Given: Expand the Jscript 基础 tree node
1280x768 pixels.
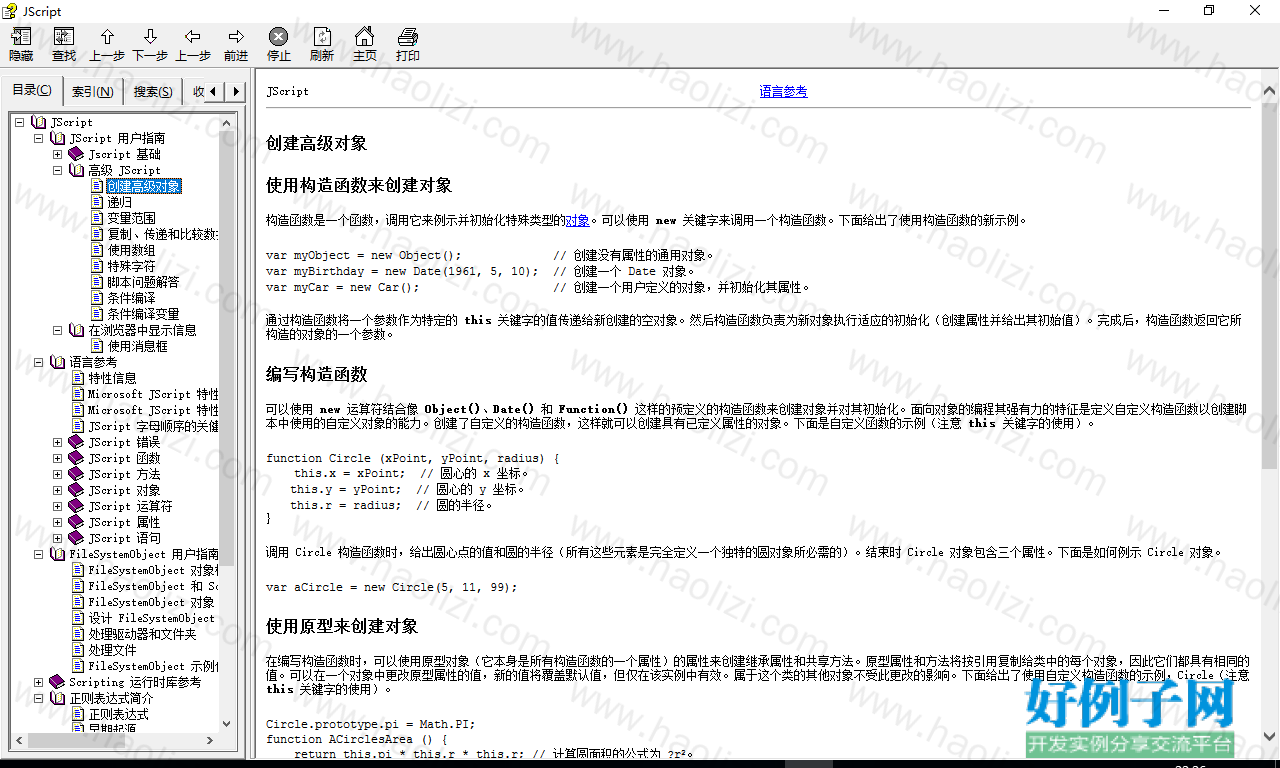Looking at the screenshot, I should point(57,154).
